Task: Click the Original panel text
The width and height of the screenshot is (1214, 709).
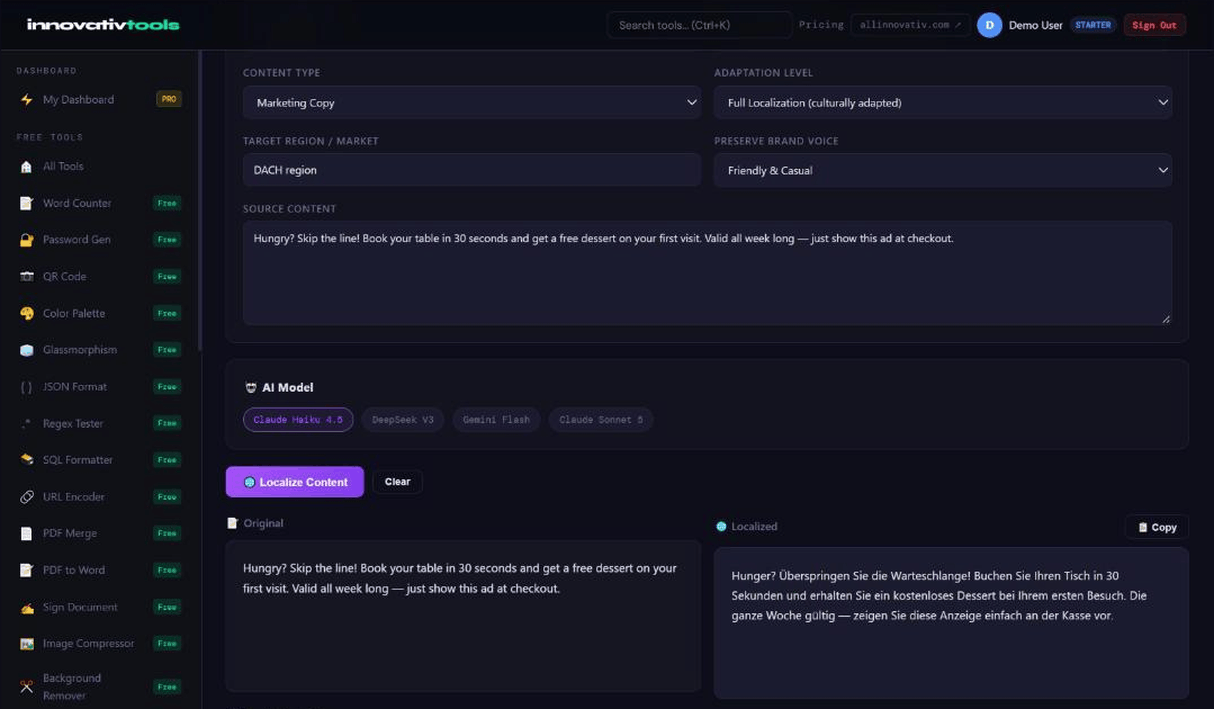Action: (460, 578)
